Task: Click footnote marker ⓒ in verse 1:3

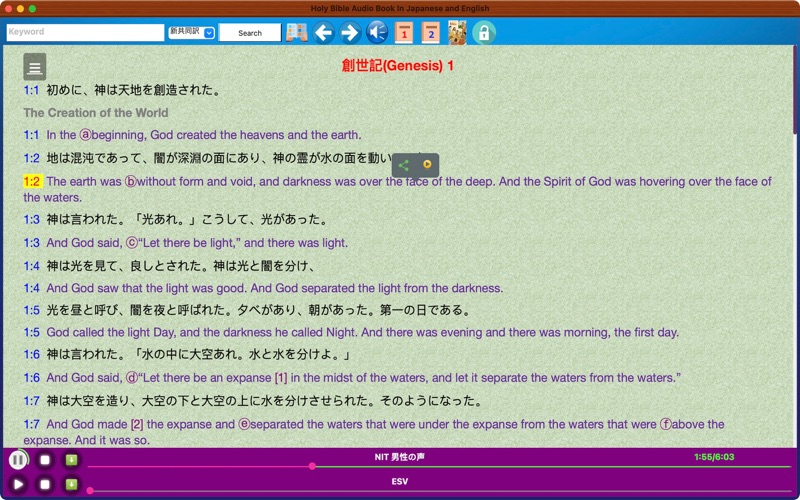Action: [132, 243]
